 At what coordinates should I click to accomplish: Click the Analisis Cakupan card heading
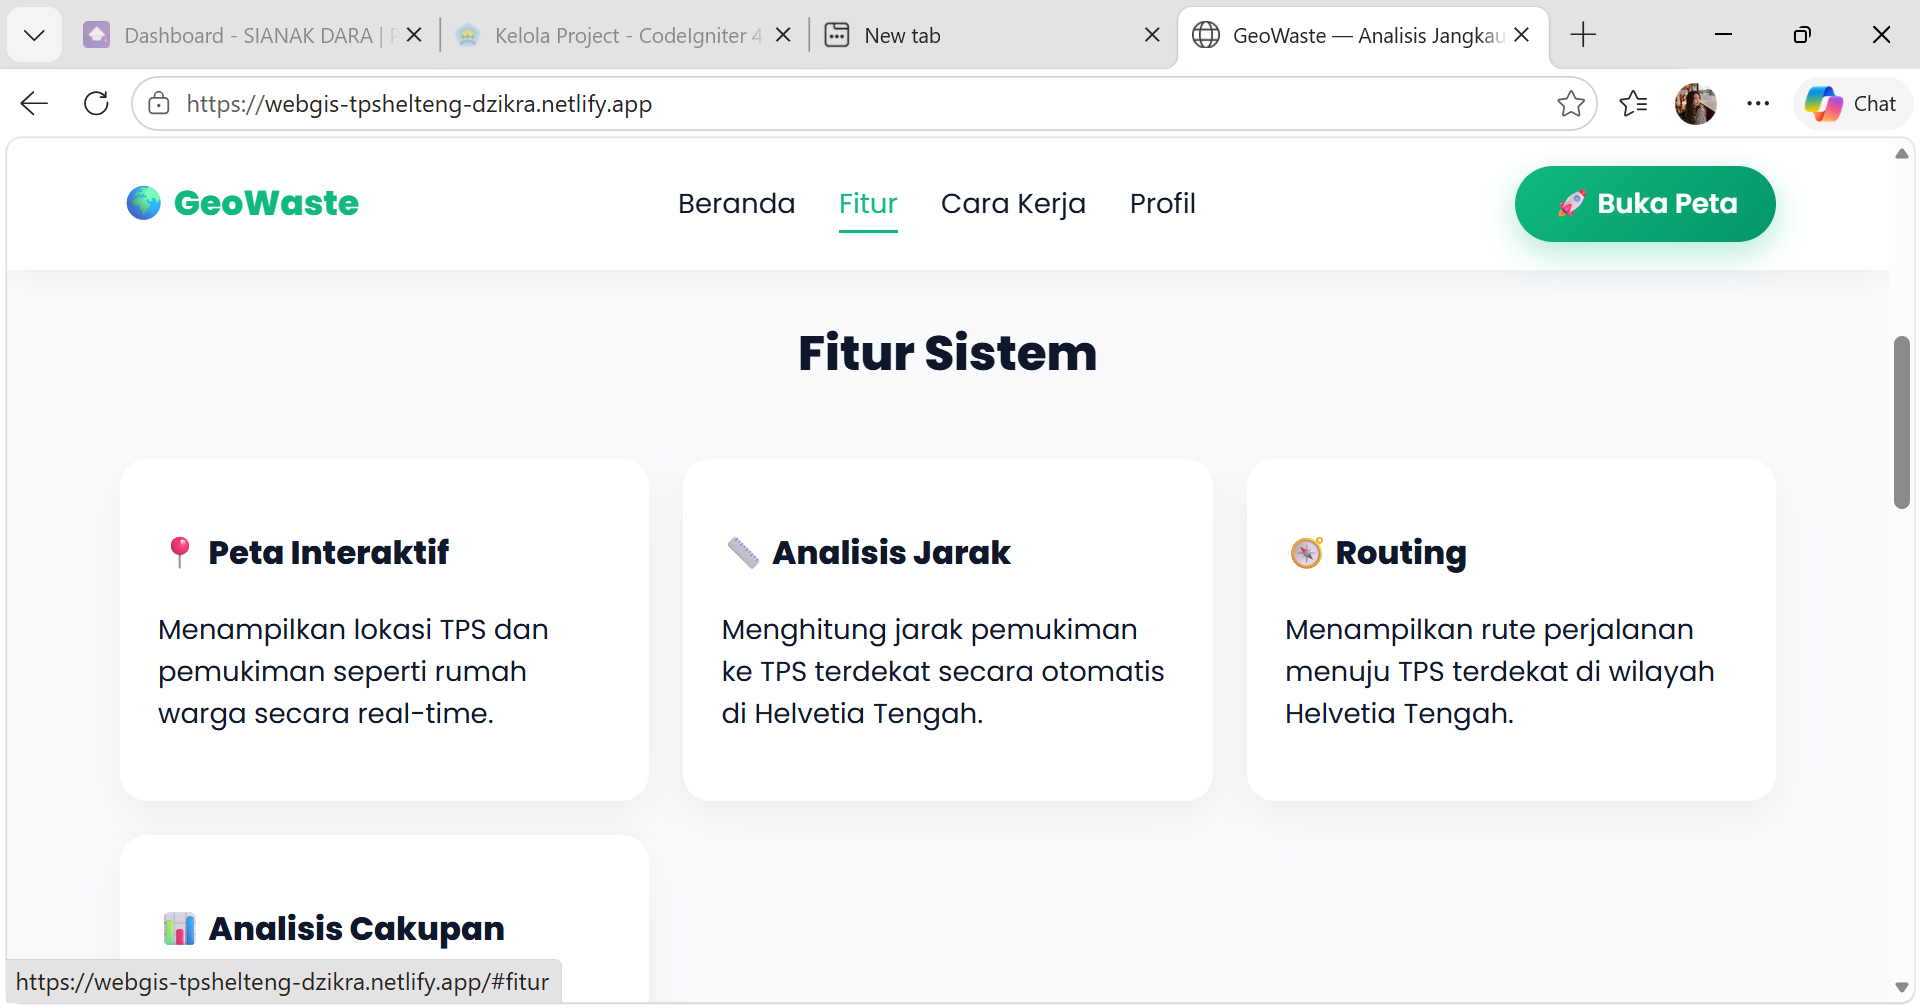357,928
